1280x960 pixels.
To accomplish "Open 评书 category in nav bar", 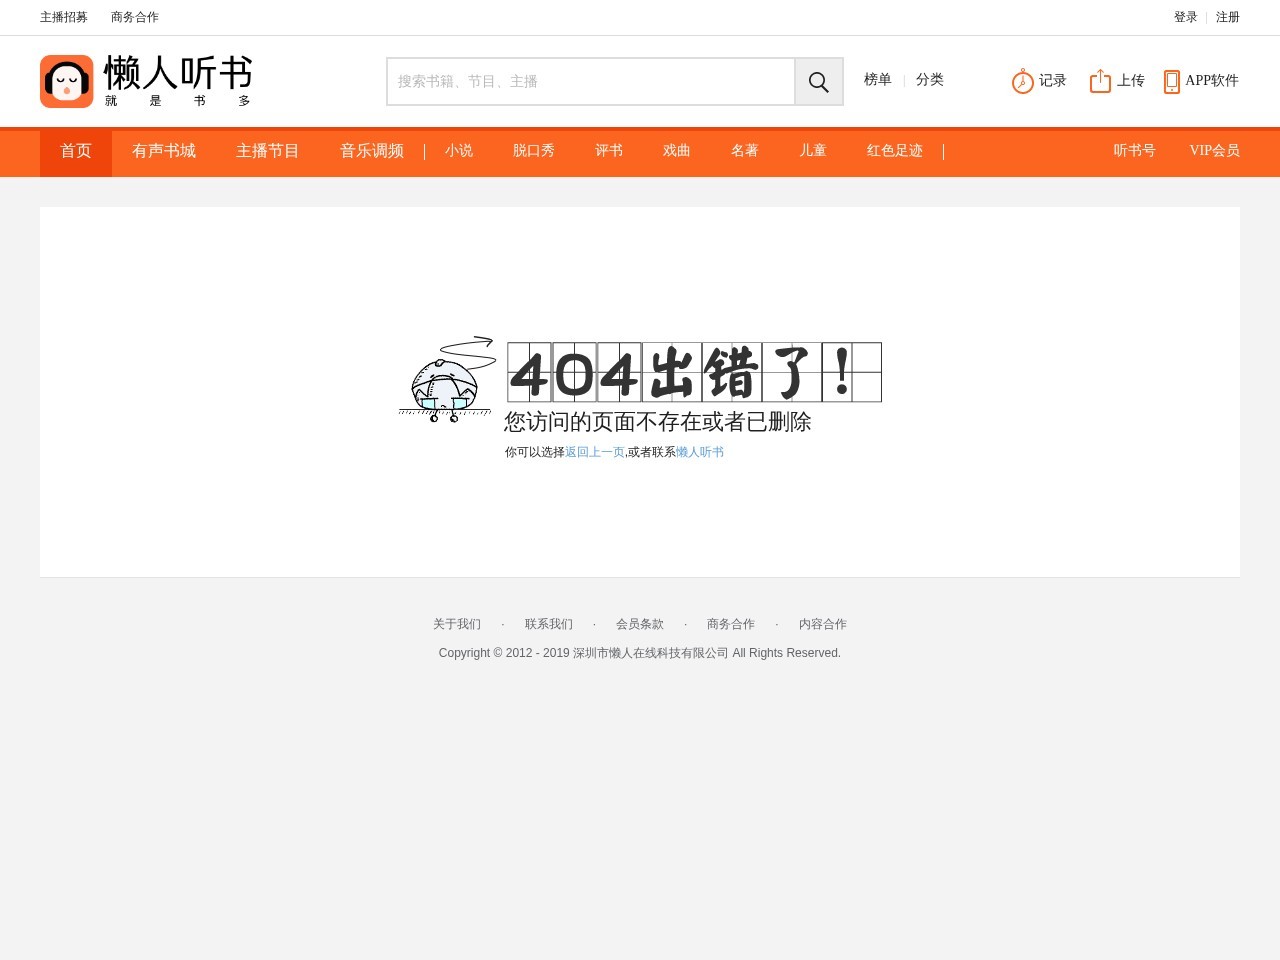I will (x=609, y=151).
